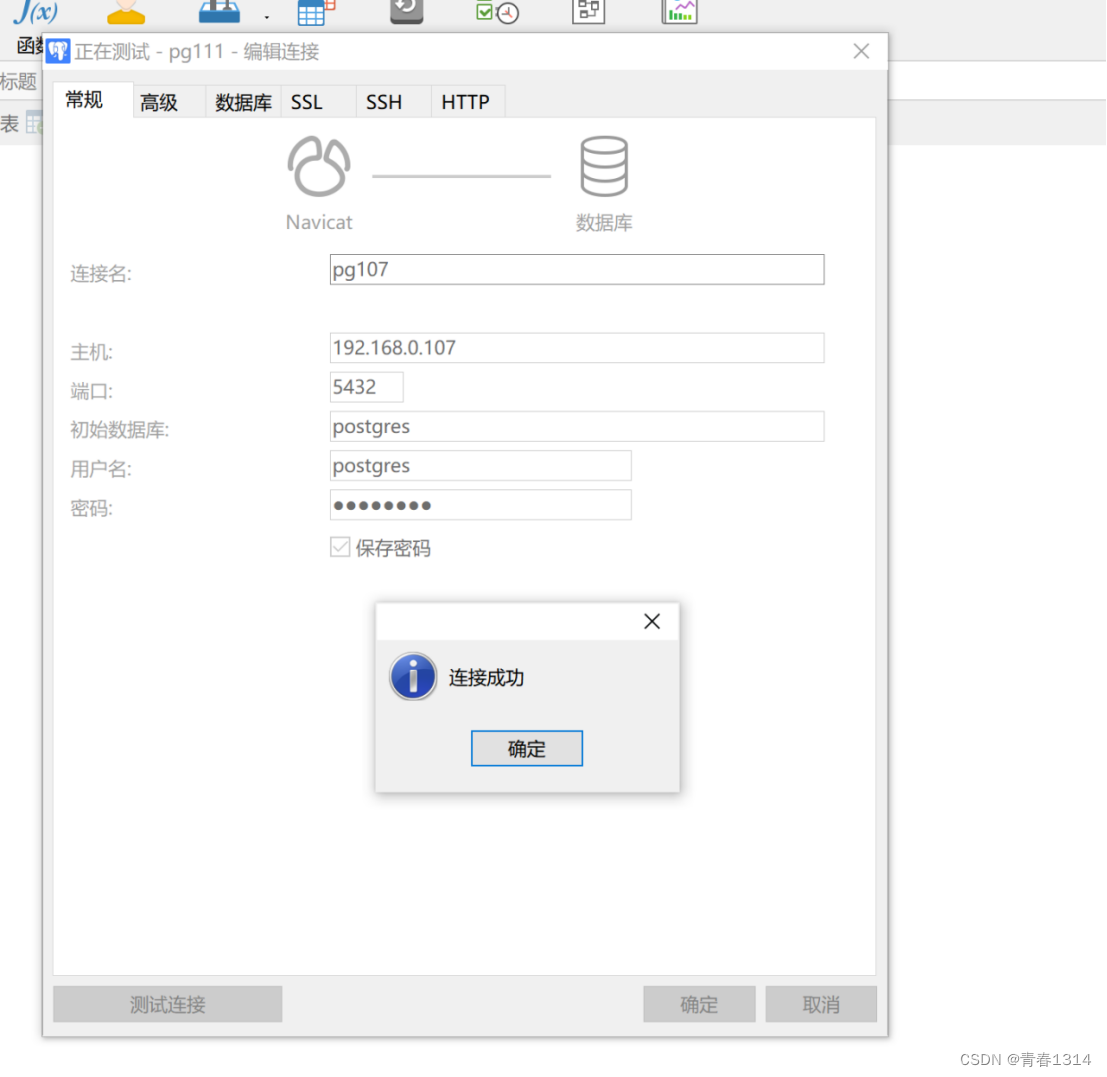Click the blue info icon in success dialog

click(413, 676)
